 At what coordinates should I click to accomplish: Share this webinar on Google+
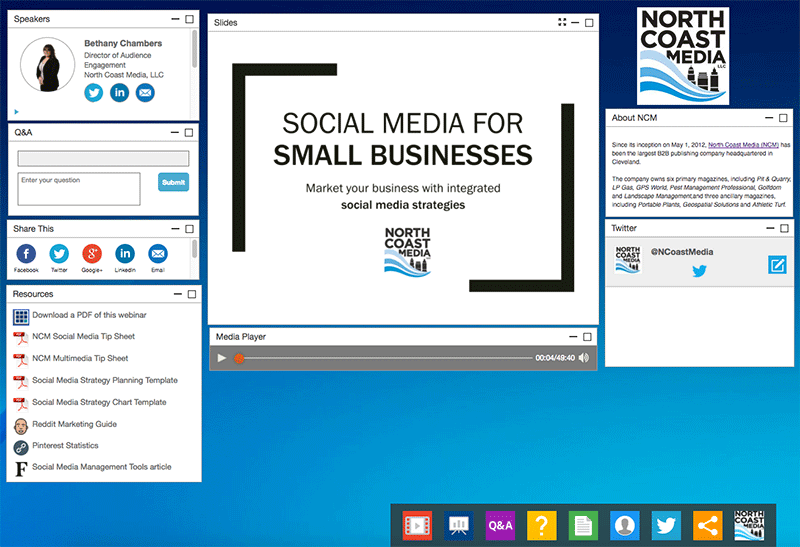(x=92, y=254)
